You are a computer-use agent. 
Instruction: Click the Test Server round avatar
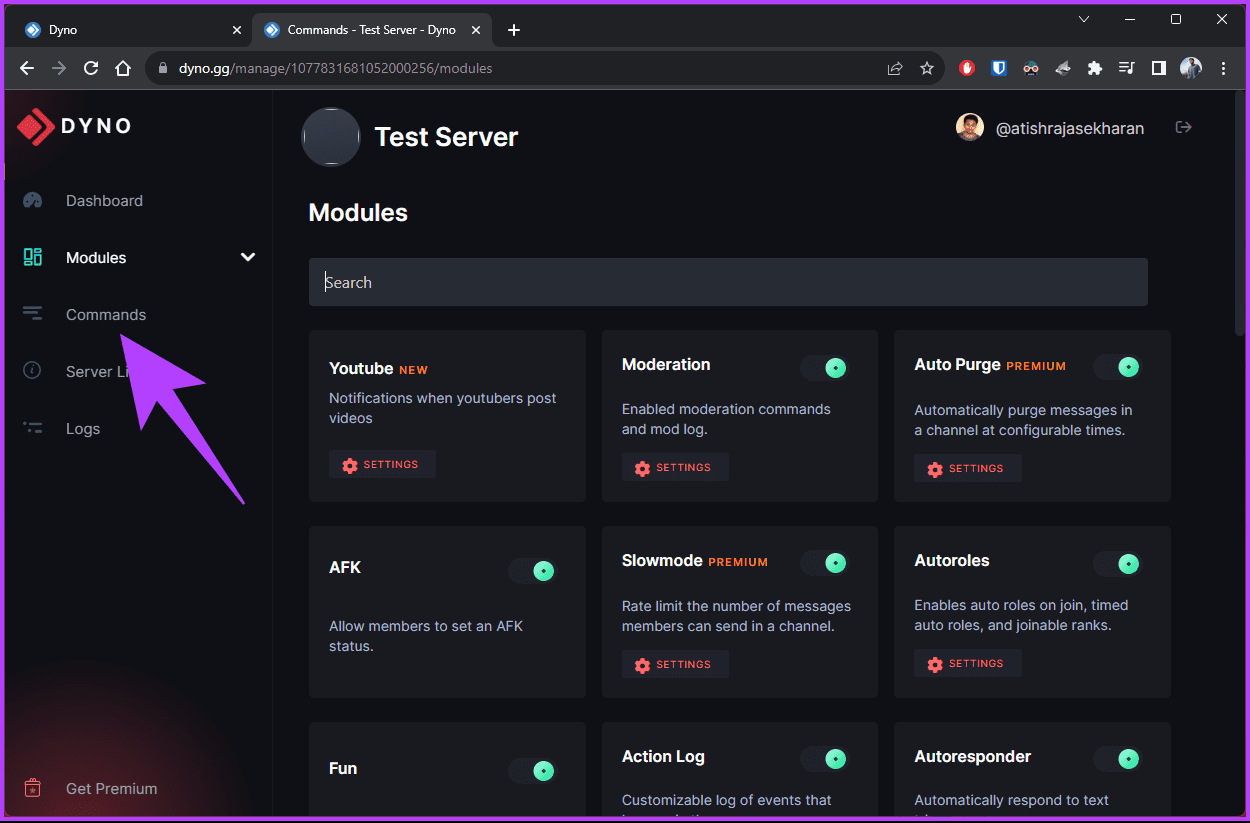[x=331, y=137]
